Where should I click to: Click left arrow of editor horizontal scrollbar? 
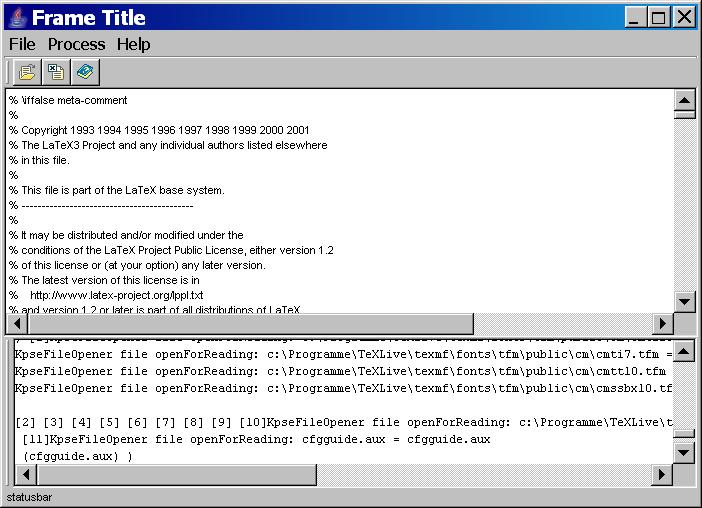pos(17,324)
